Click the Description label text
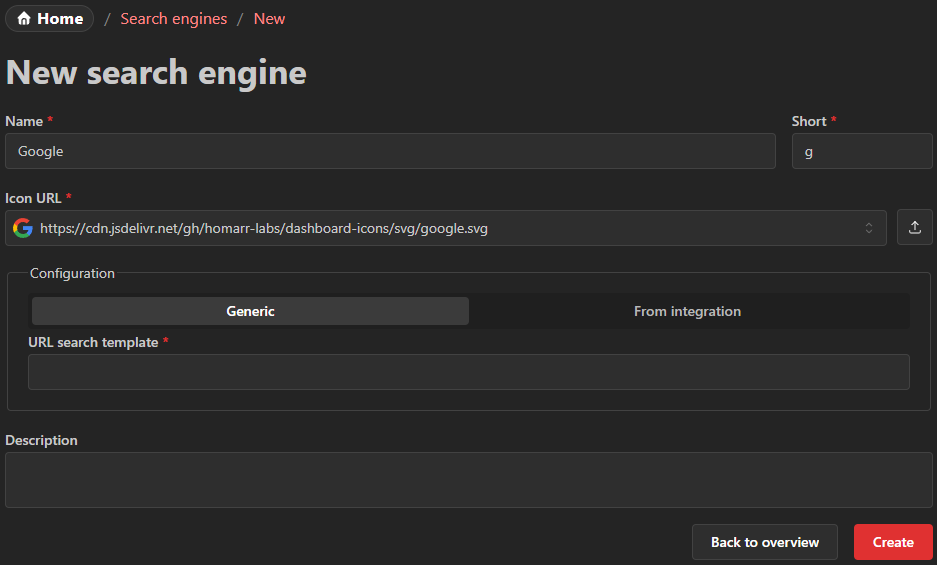 coord(41,440)
